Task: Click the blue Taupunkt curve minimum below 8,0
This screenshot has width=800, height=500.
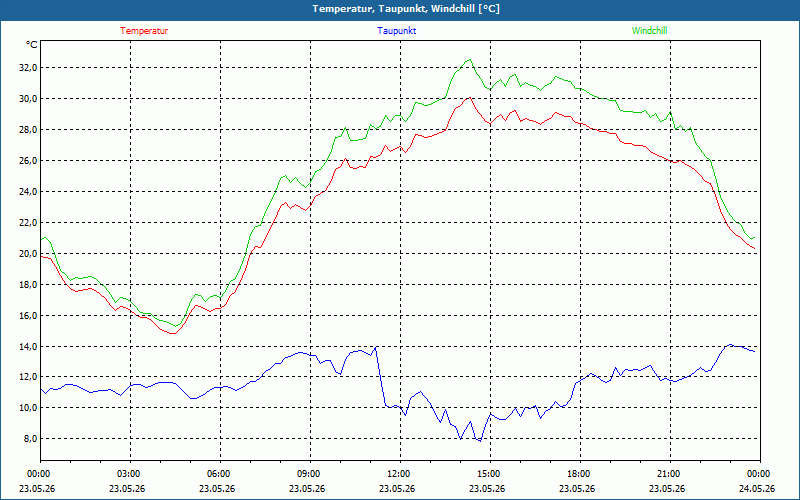Action: pos(480,440)
